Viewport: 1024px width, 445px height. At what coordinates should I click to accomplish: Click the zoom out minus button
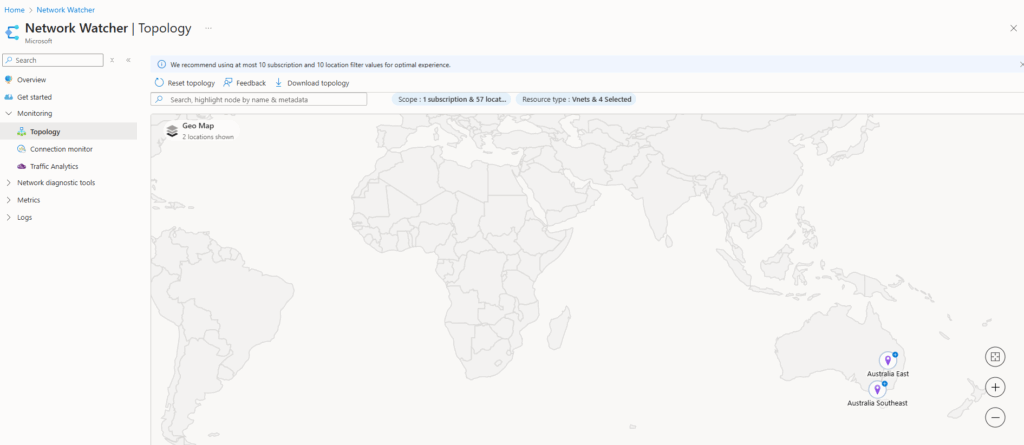(995, 417)
